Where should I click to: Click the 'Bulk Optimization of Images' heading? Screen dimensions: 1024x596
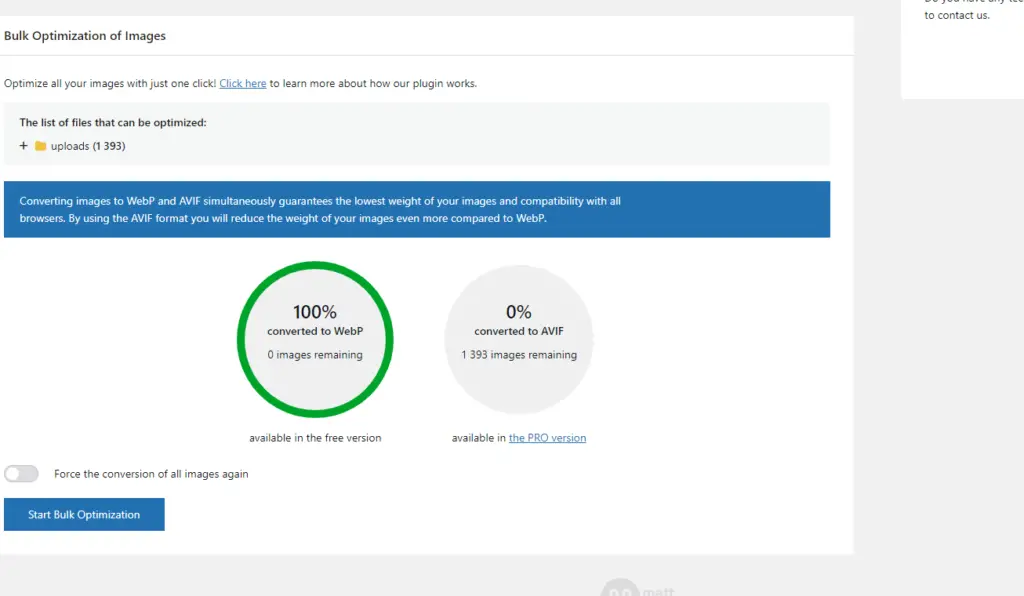(85, 36)
